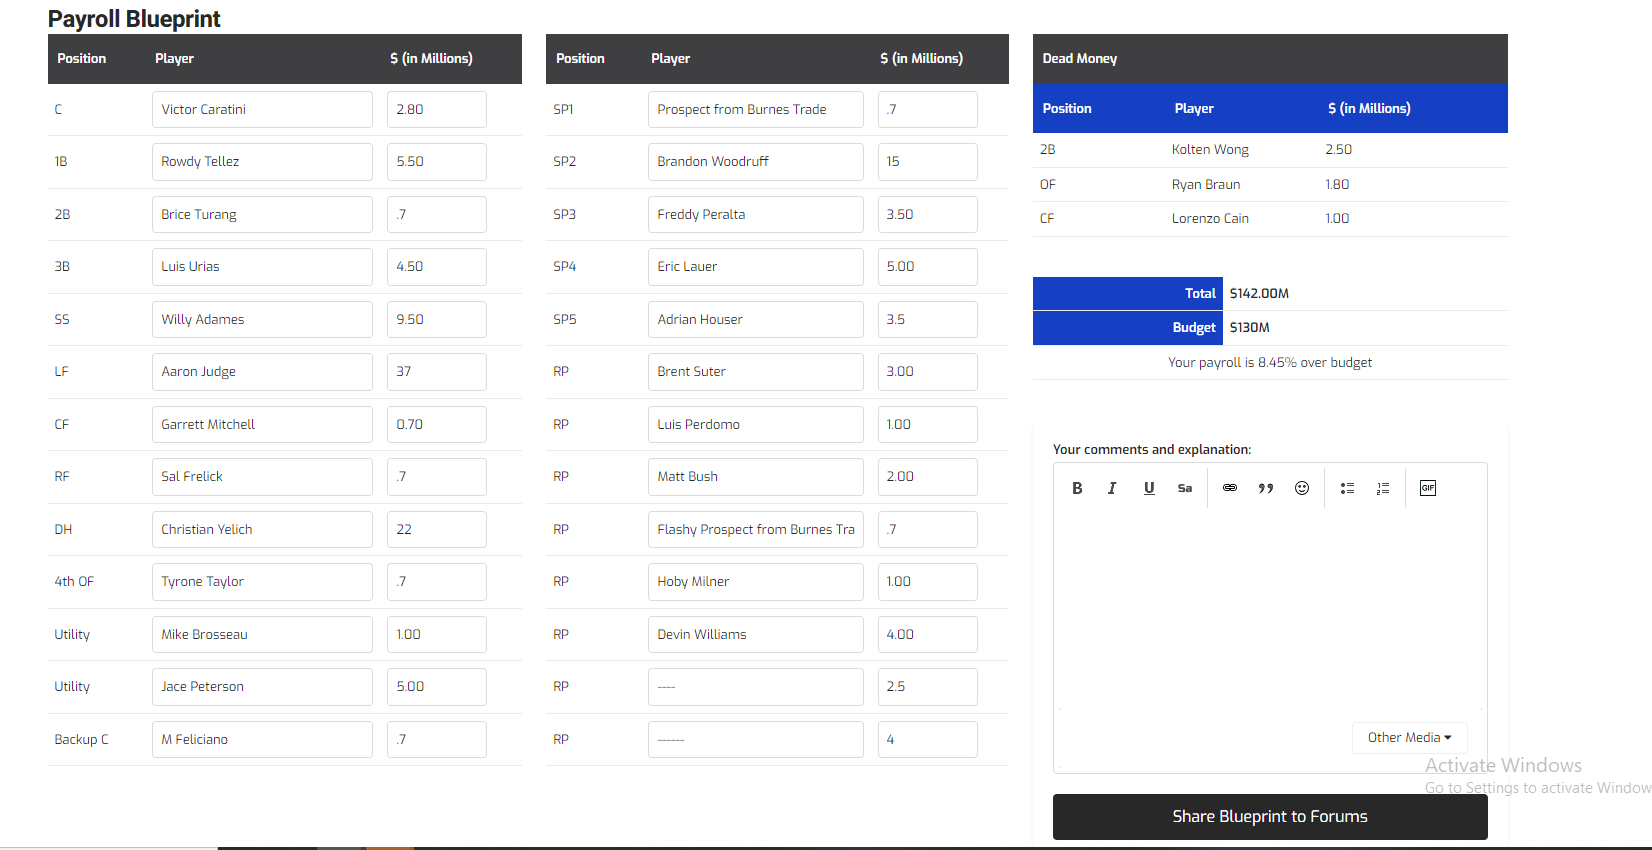Click inside the comments and explanation text area

[1269, 610]
